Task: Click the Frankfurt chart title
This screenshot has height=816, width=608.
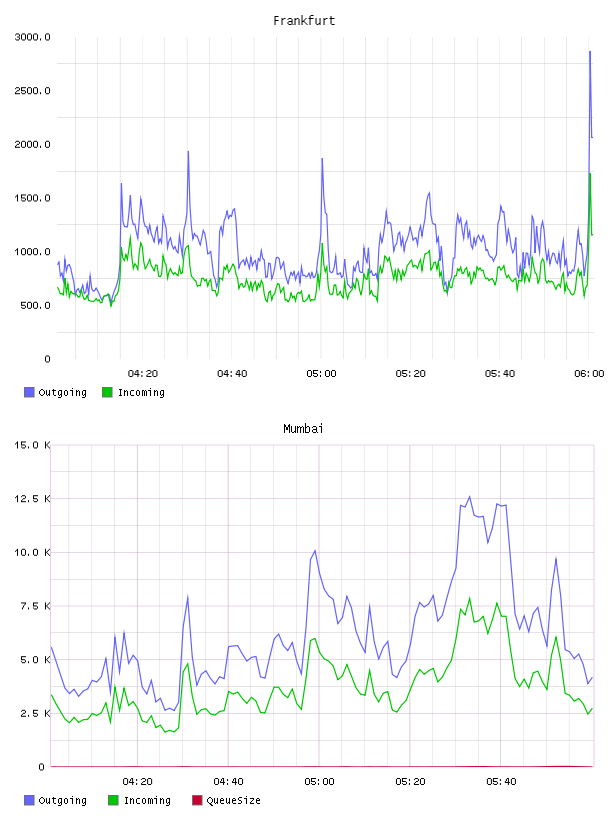Action: tap(304, 21)
